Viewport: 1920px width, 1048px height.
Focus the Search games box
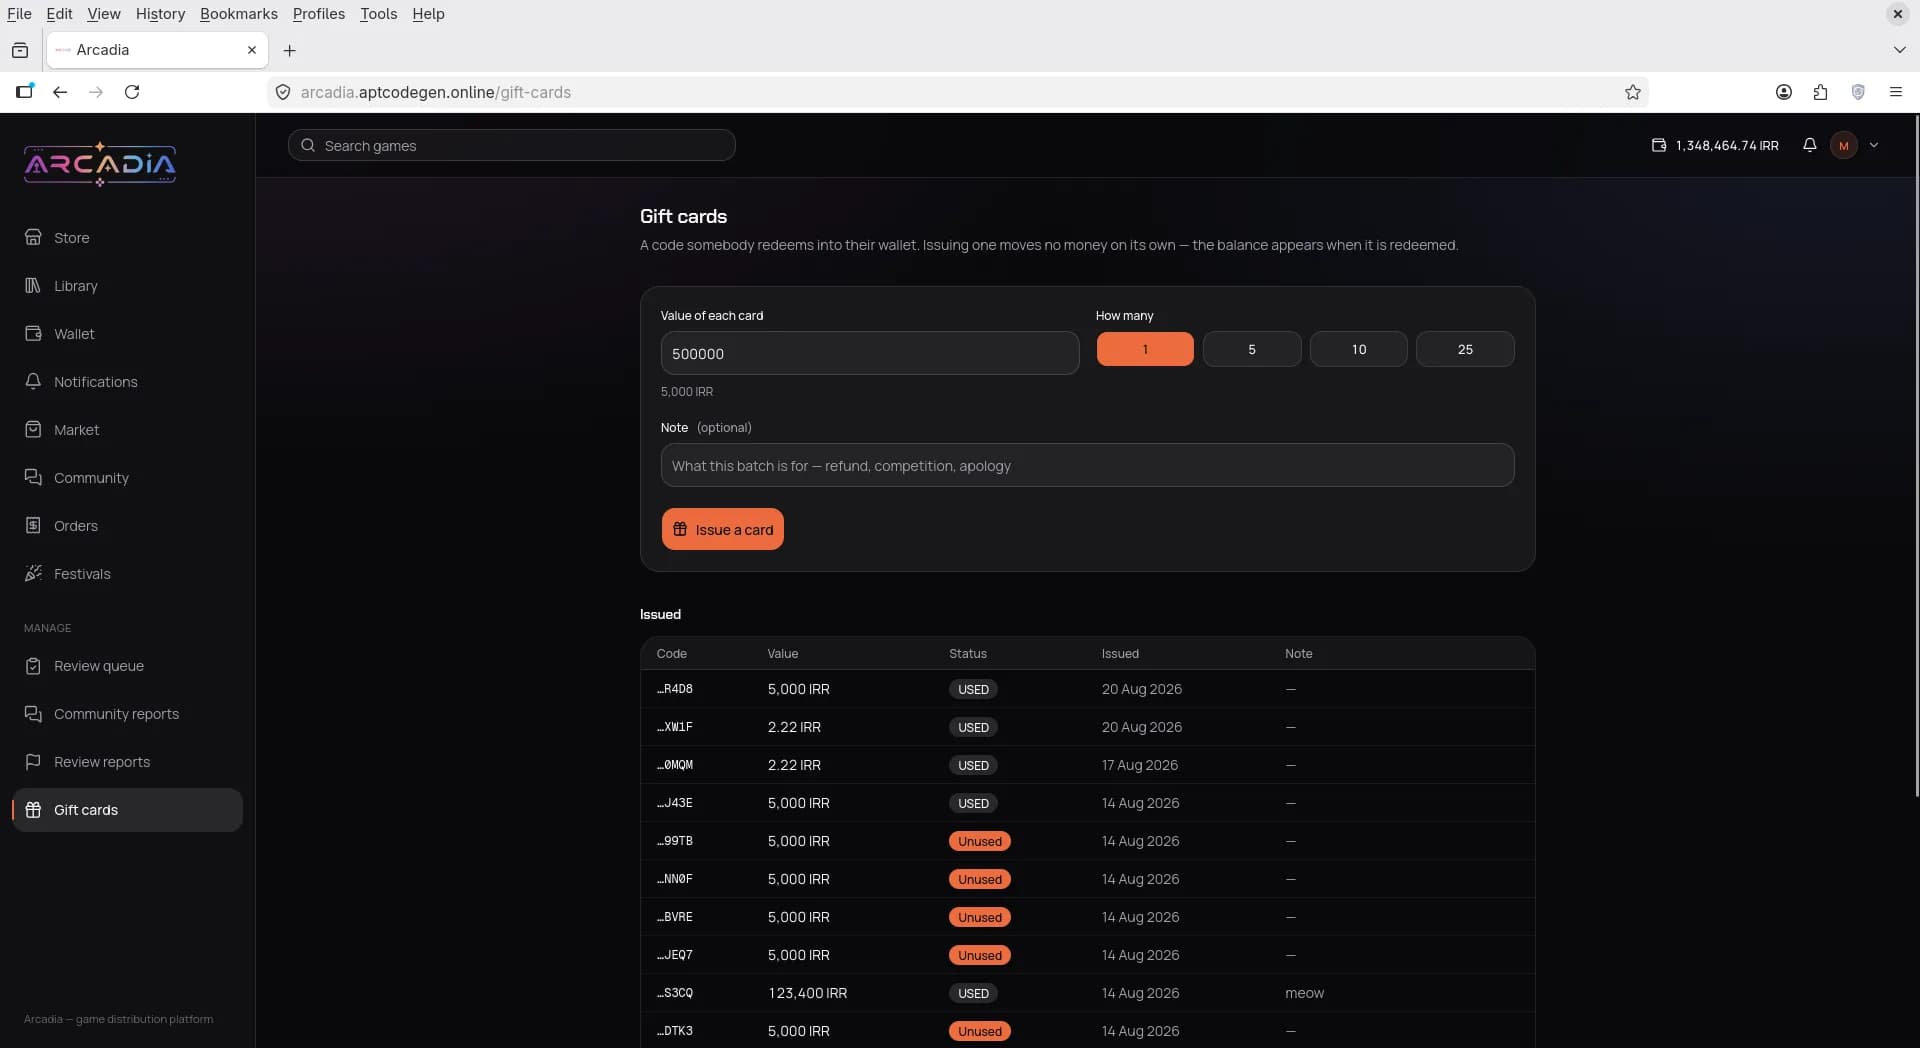(x=512, y=145)
